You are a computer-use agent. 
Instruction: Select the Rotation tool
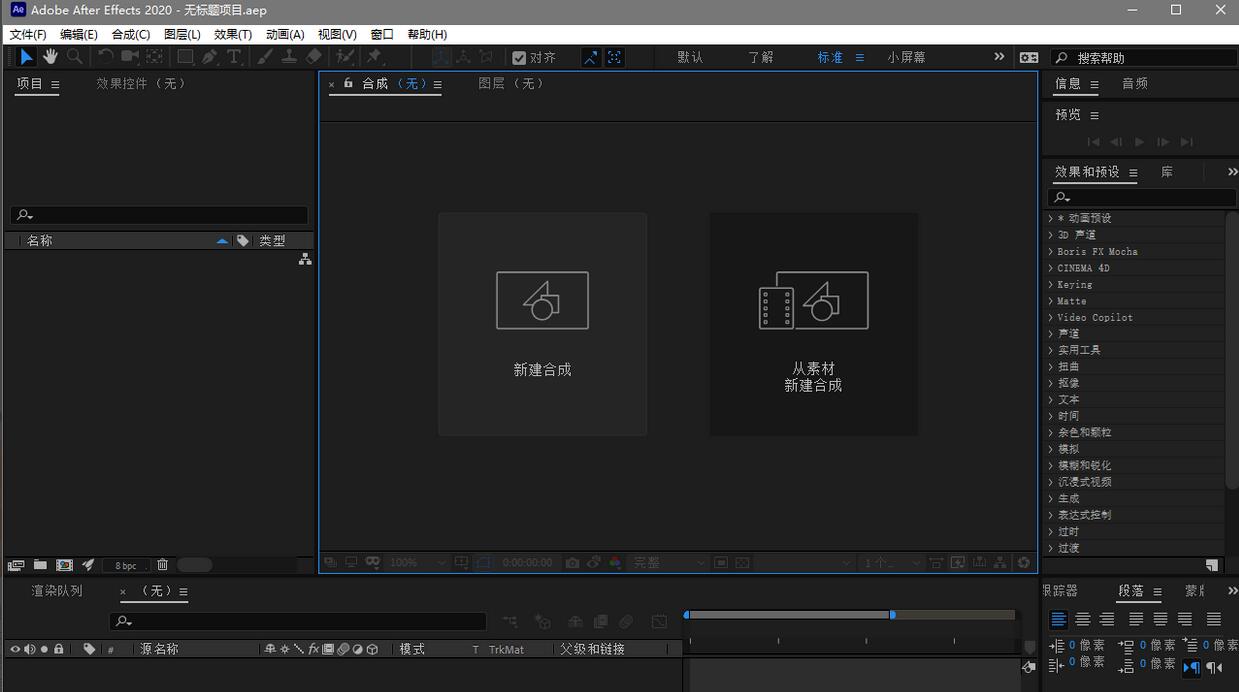105,57
